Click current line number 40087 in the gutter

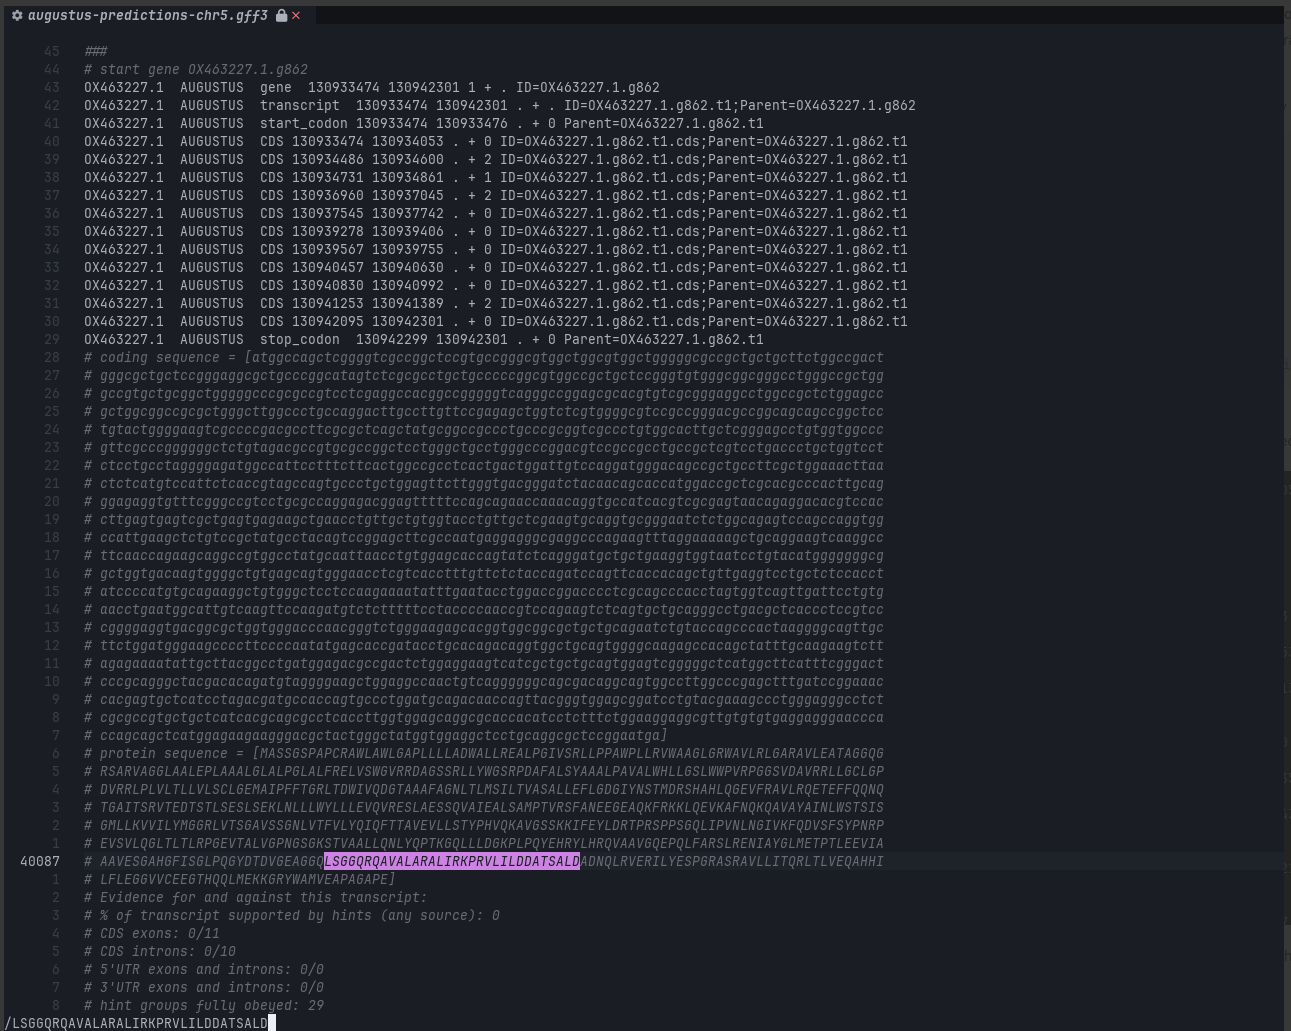pos(40,861)
